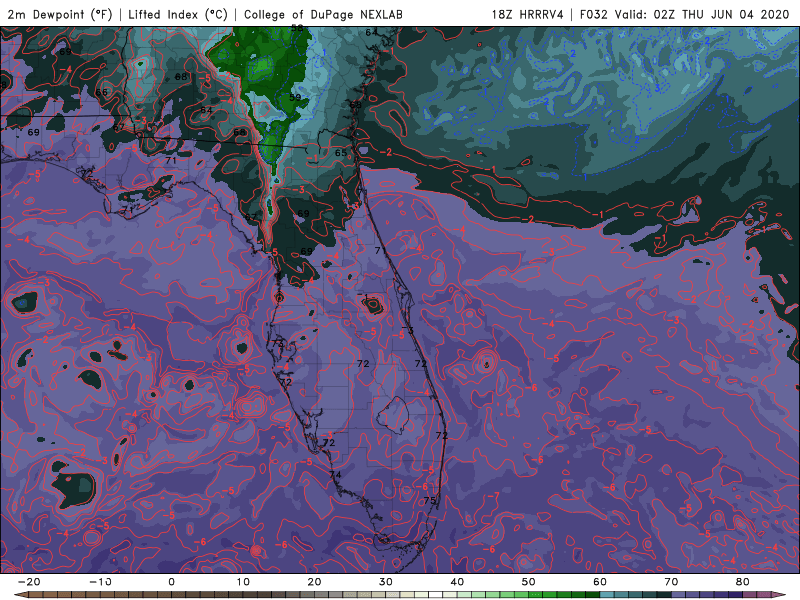This screenshot has height=600, width=800.
Task: Click the 65 dewpoint value near the Georgia coast
Action: point(341,153)
